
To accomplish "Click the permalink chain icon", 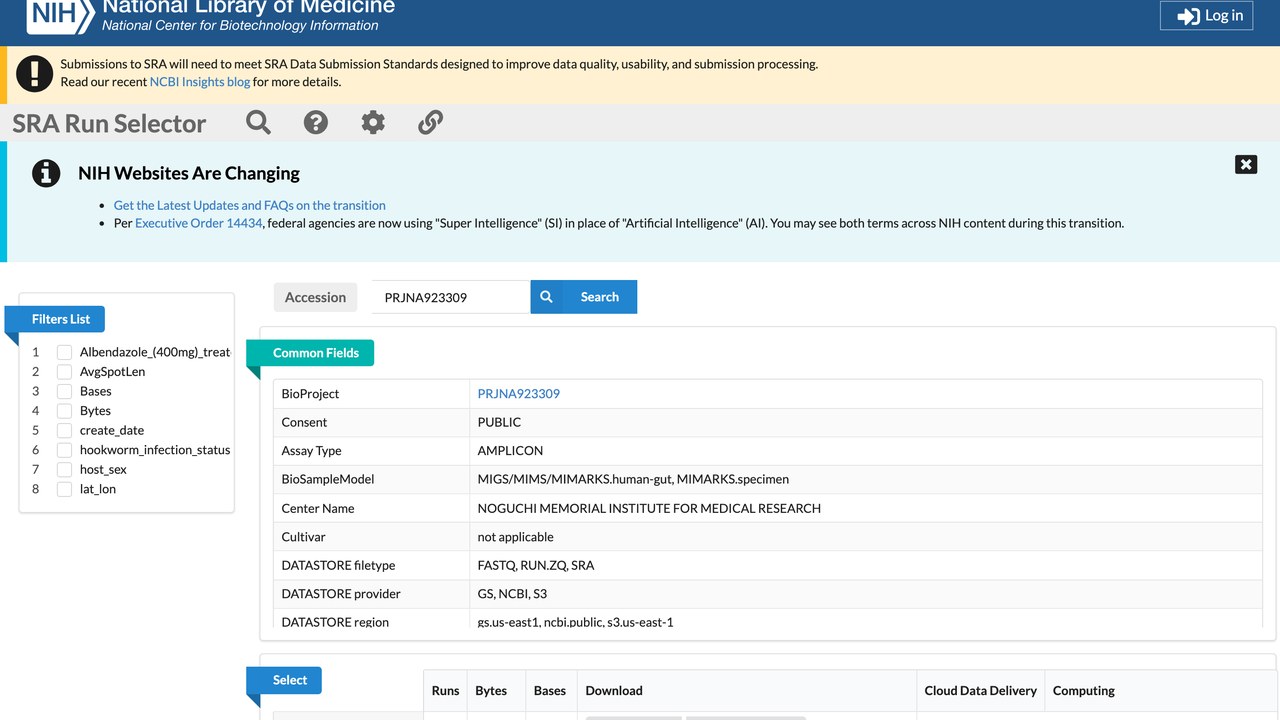I will pos(430,122).
